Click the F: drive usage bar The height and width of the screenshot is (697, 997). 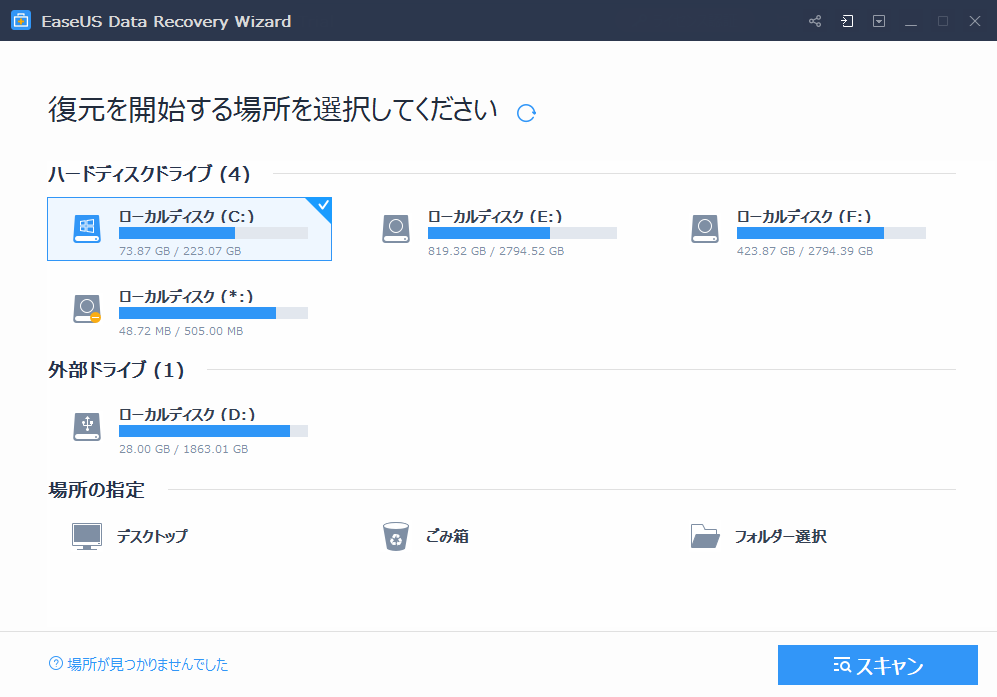point(831,233)
